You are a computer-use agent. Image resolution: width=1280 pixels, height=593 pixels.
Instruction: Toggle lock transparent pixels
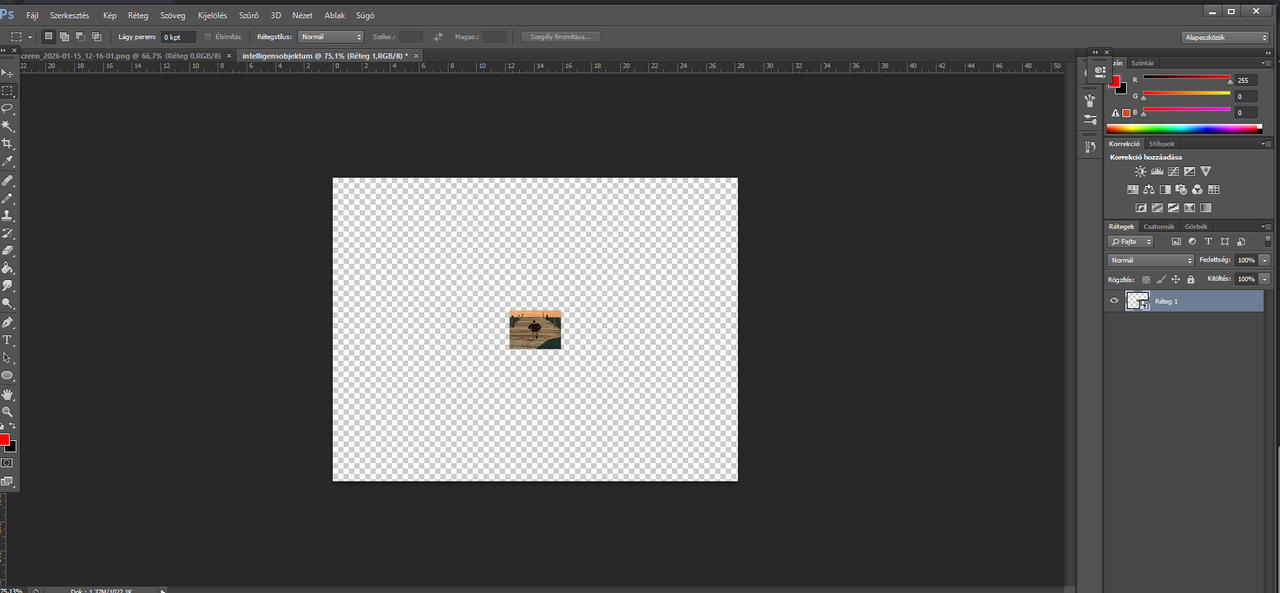[x=1146, y=279]
